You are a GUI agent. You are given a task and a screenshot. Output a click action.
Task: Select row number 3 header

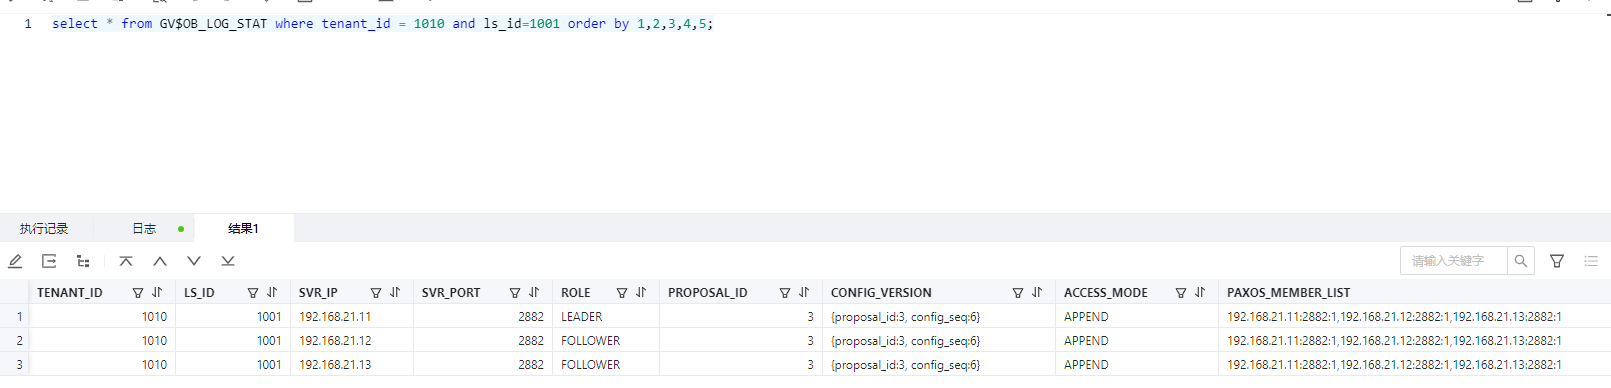15,365
